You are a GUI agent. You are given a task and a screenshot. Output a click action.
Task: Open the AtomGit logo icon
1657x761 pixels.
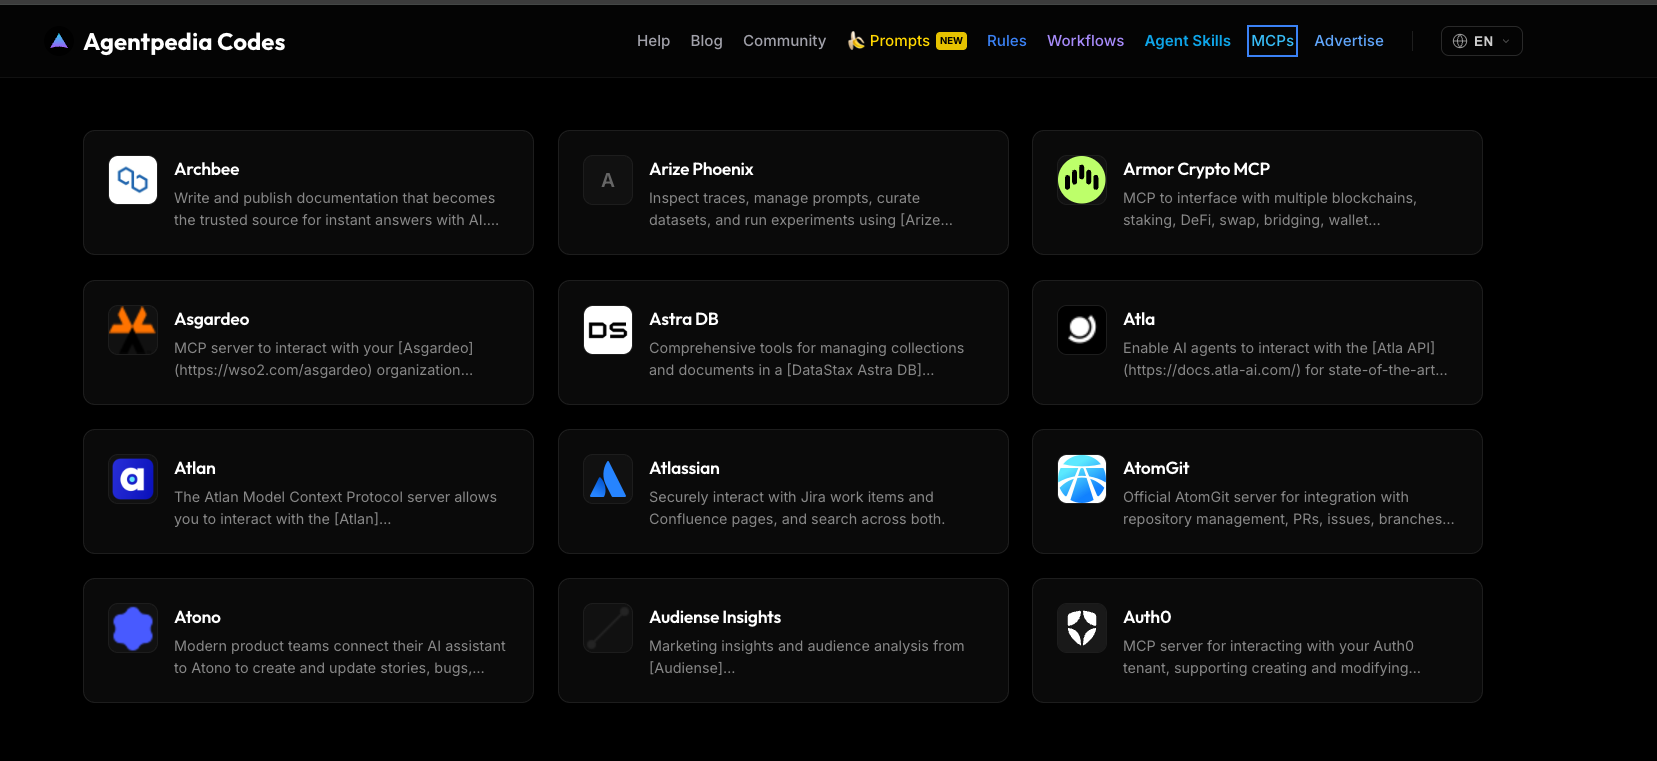tap(1082, 479)
